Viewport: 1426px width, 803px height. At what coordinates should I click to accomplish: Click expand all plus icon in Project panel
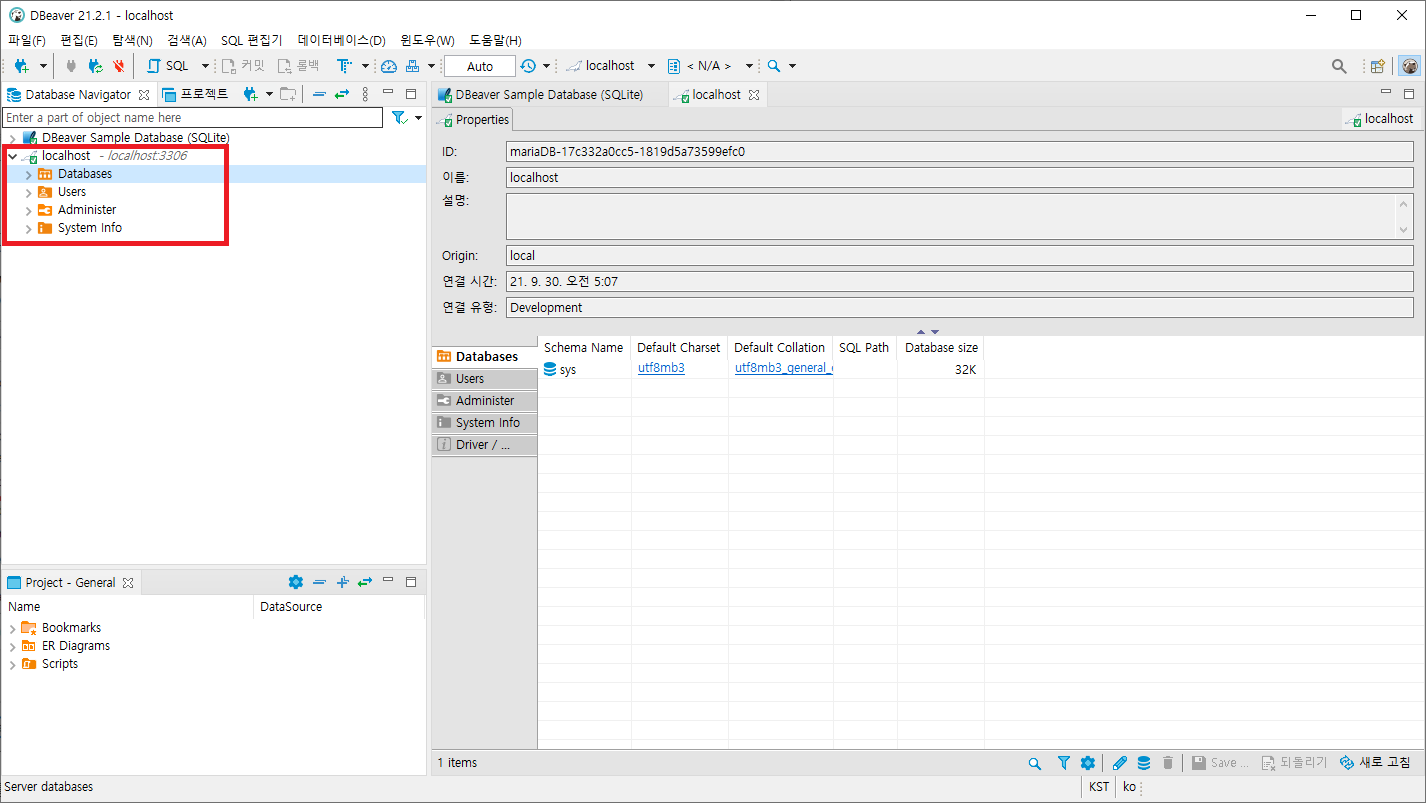(x=342, y=582)
